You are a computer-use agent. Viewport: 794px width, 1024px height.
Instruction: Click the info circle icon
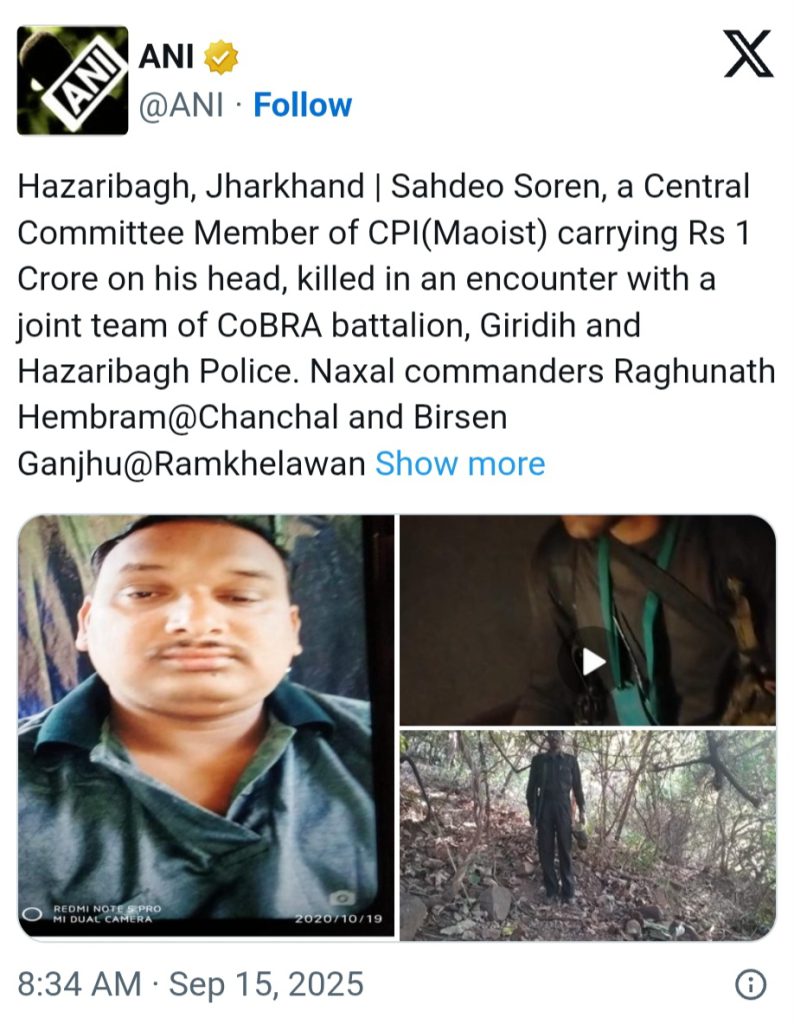pos(750,984)
